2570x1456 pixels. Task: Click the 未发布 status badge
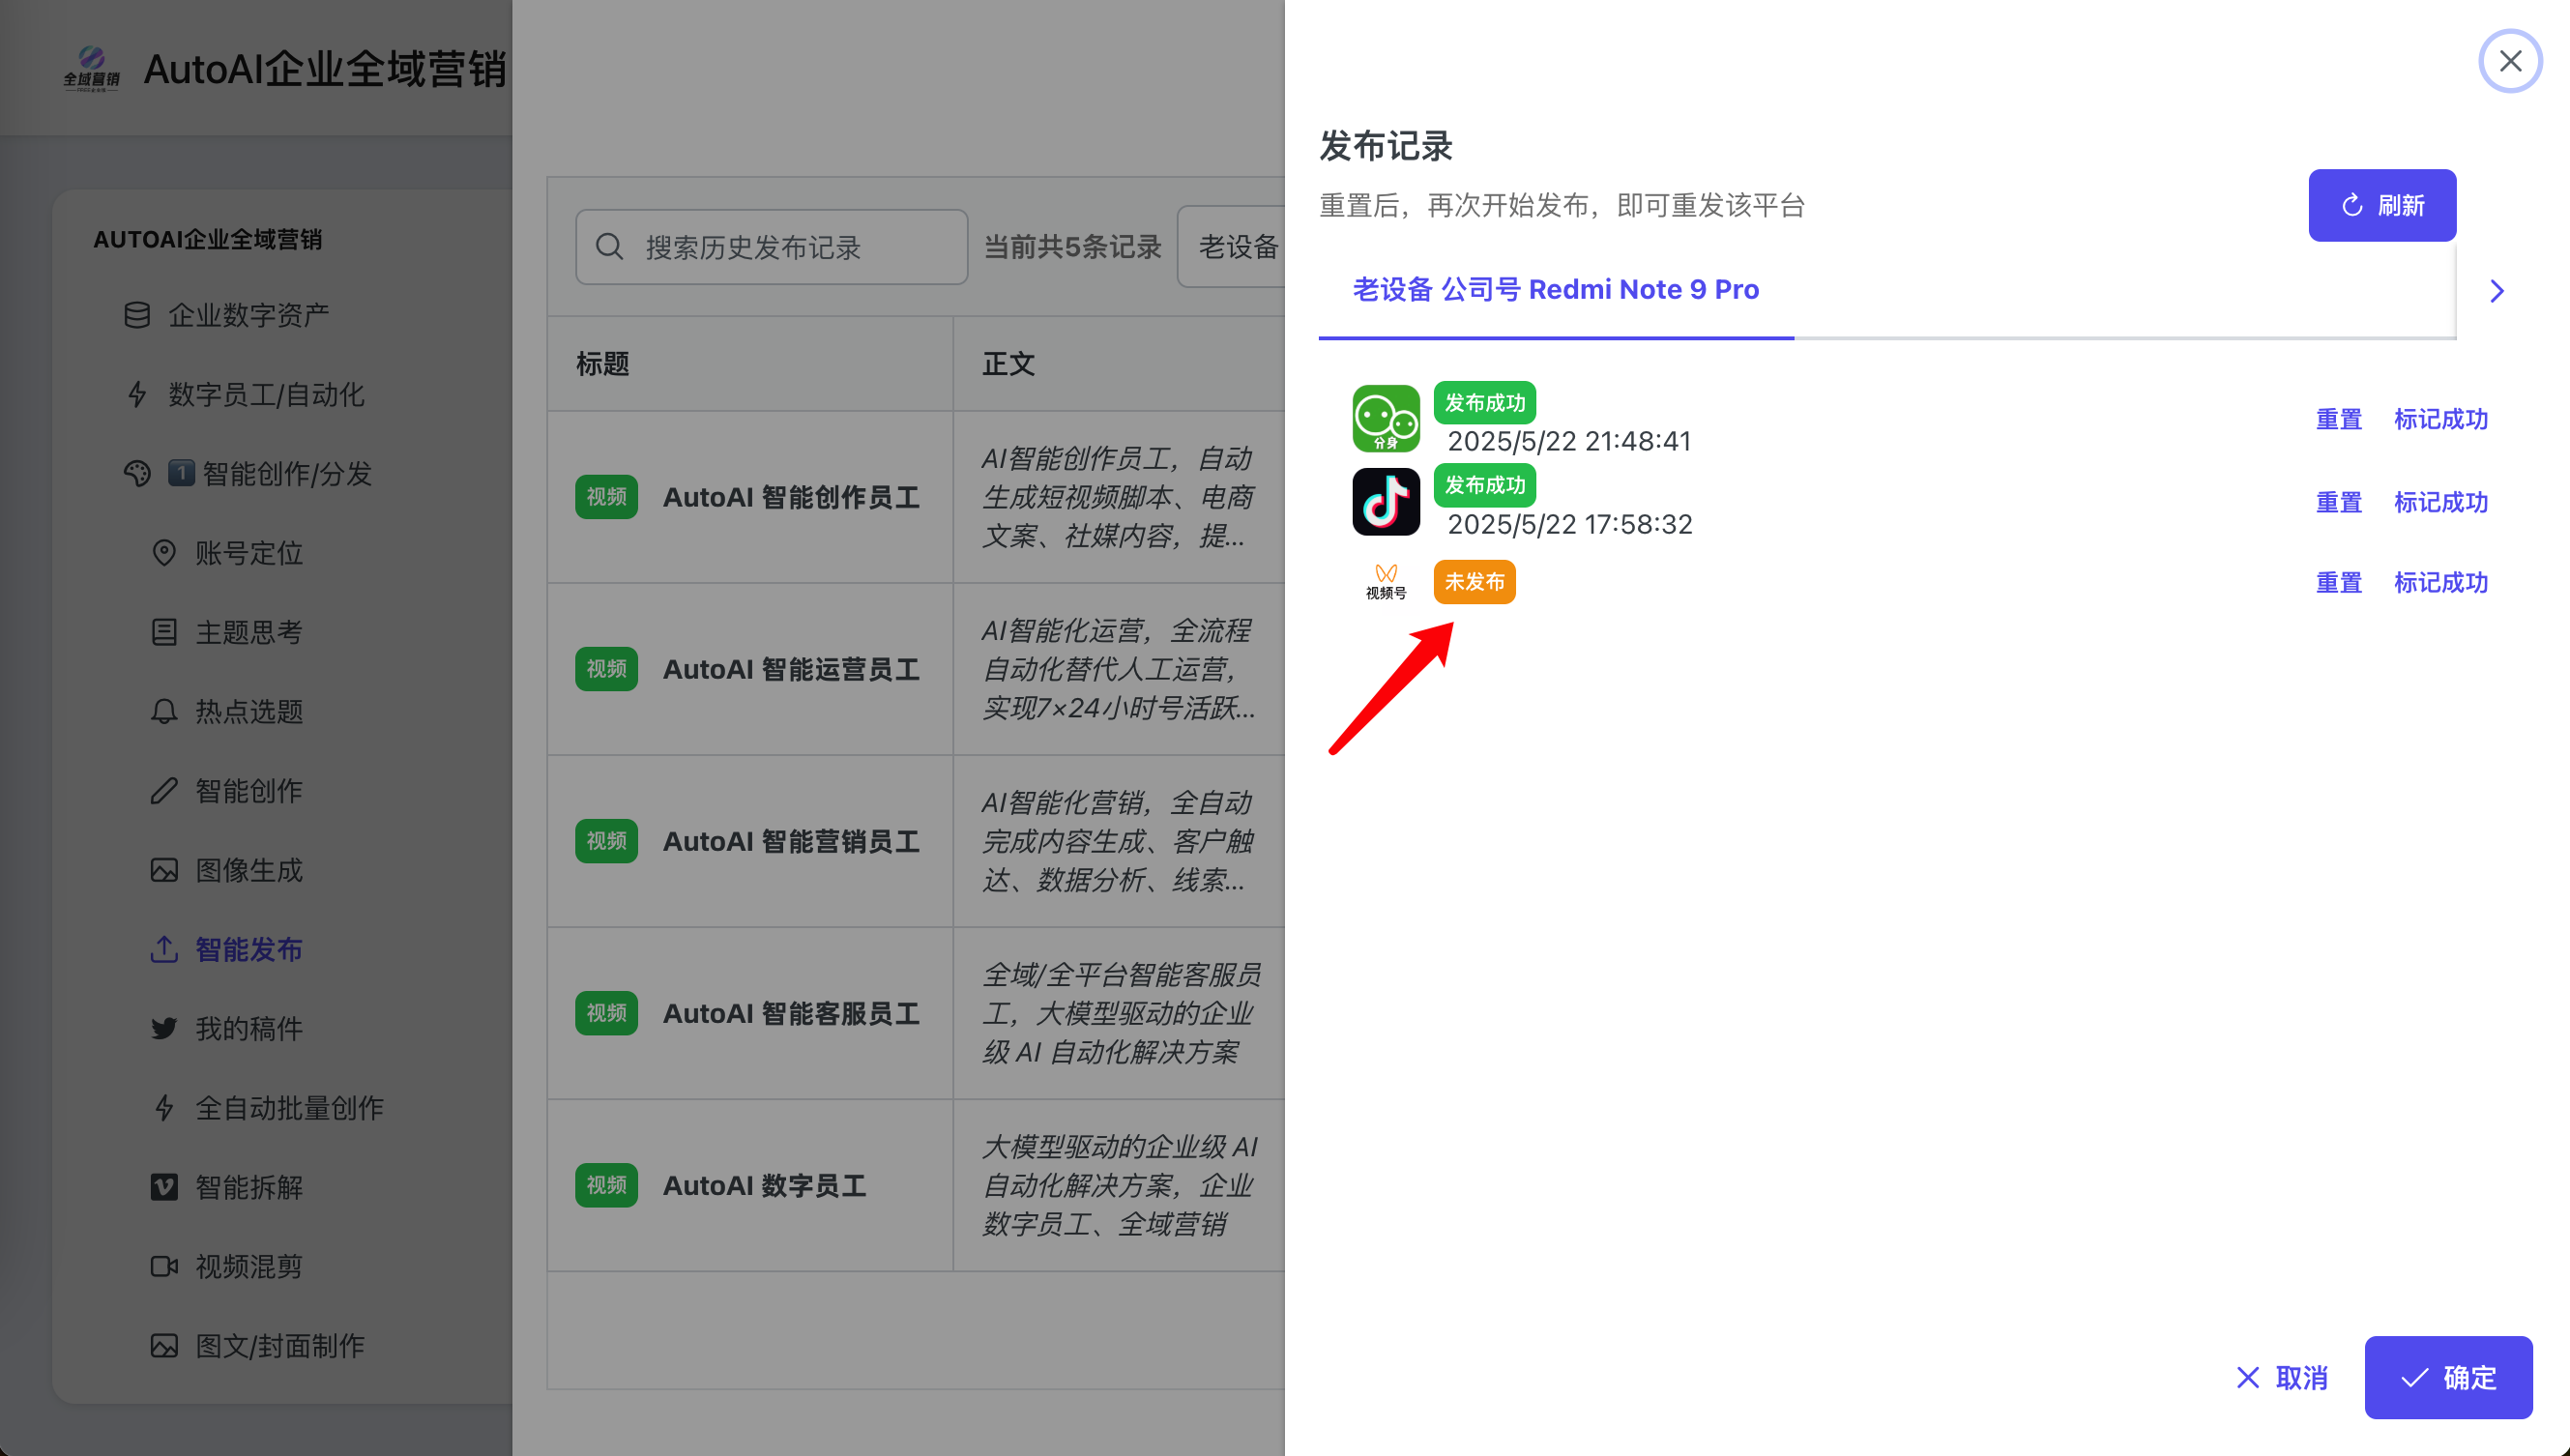[x=1474, y=582]
